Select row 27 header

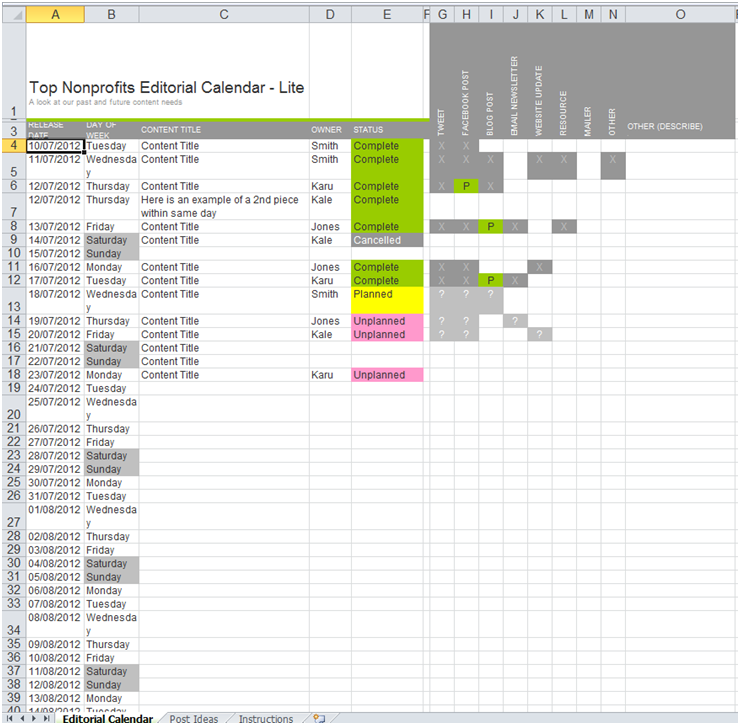[14, 516]
